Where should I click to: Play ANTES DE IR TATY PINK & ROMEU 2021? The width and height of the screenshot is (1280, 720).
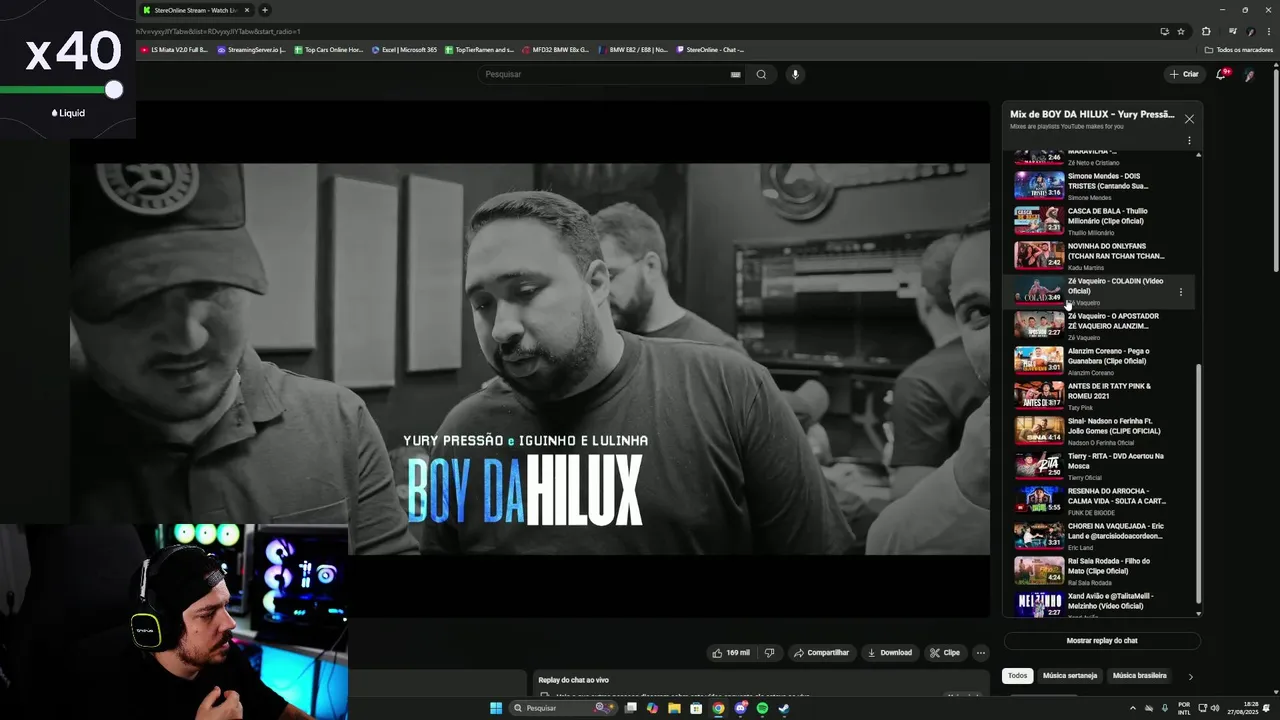click(1100, 396)
